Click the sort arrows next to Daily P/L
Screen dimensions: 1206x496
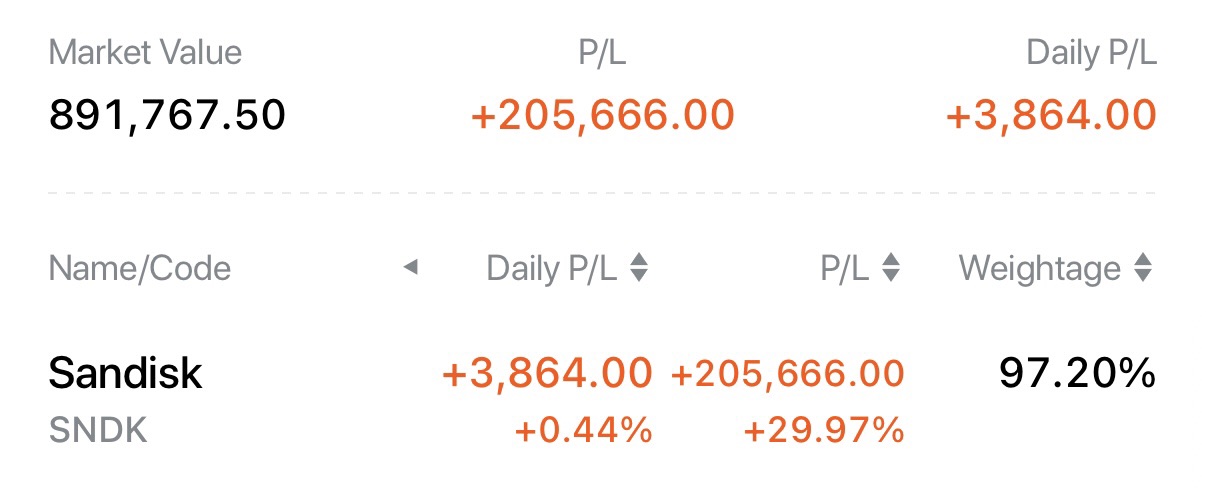639,268
